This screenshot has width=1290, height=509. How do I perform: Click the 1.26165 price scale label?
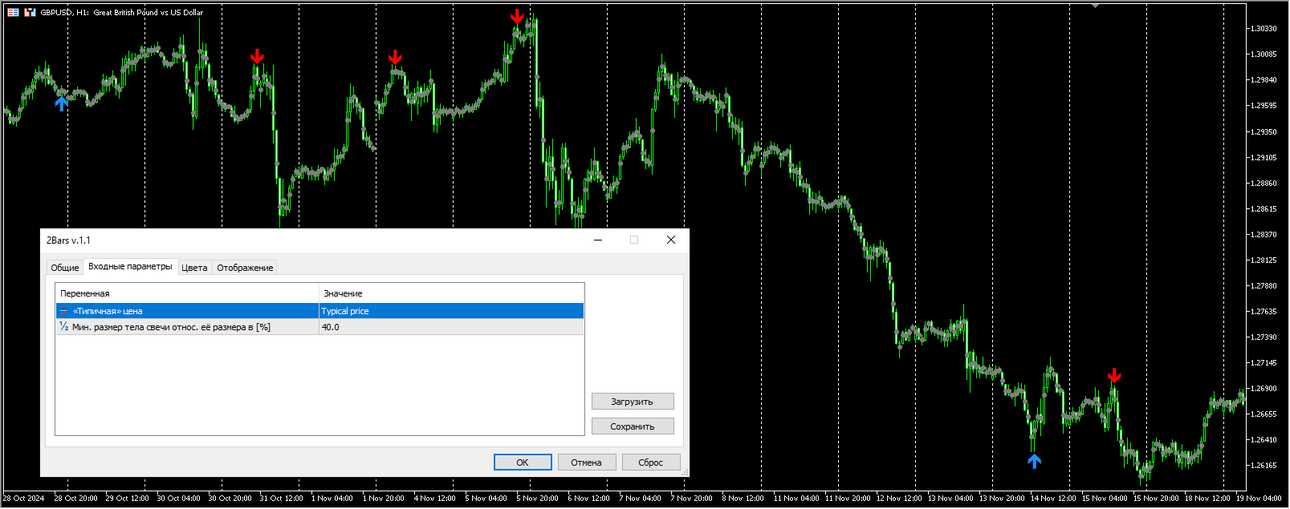pyautogui.click(x=1264, y=465)
